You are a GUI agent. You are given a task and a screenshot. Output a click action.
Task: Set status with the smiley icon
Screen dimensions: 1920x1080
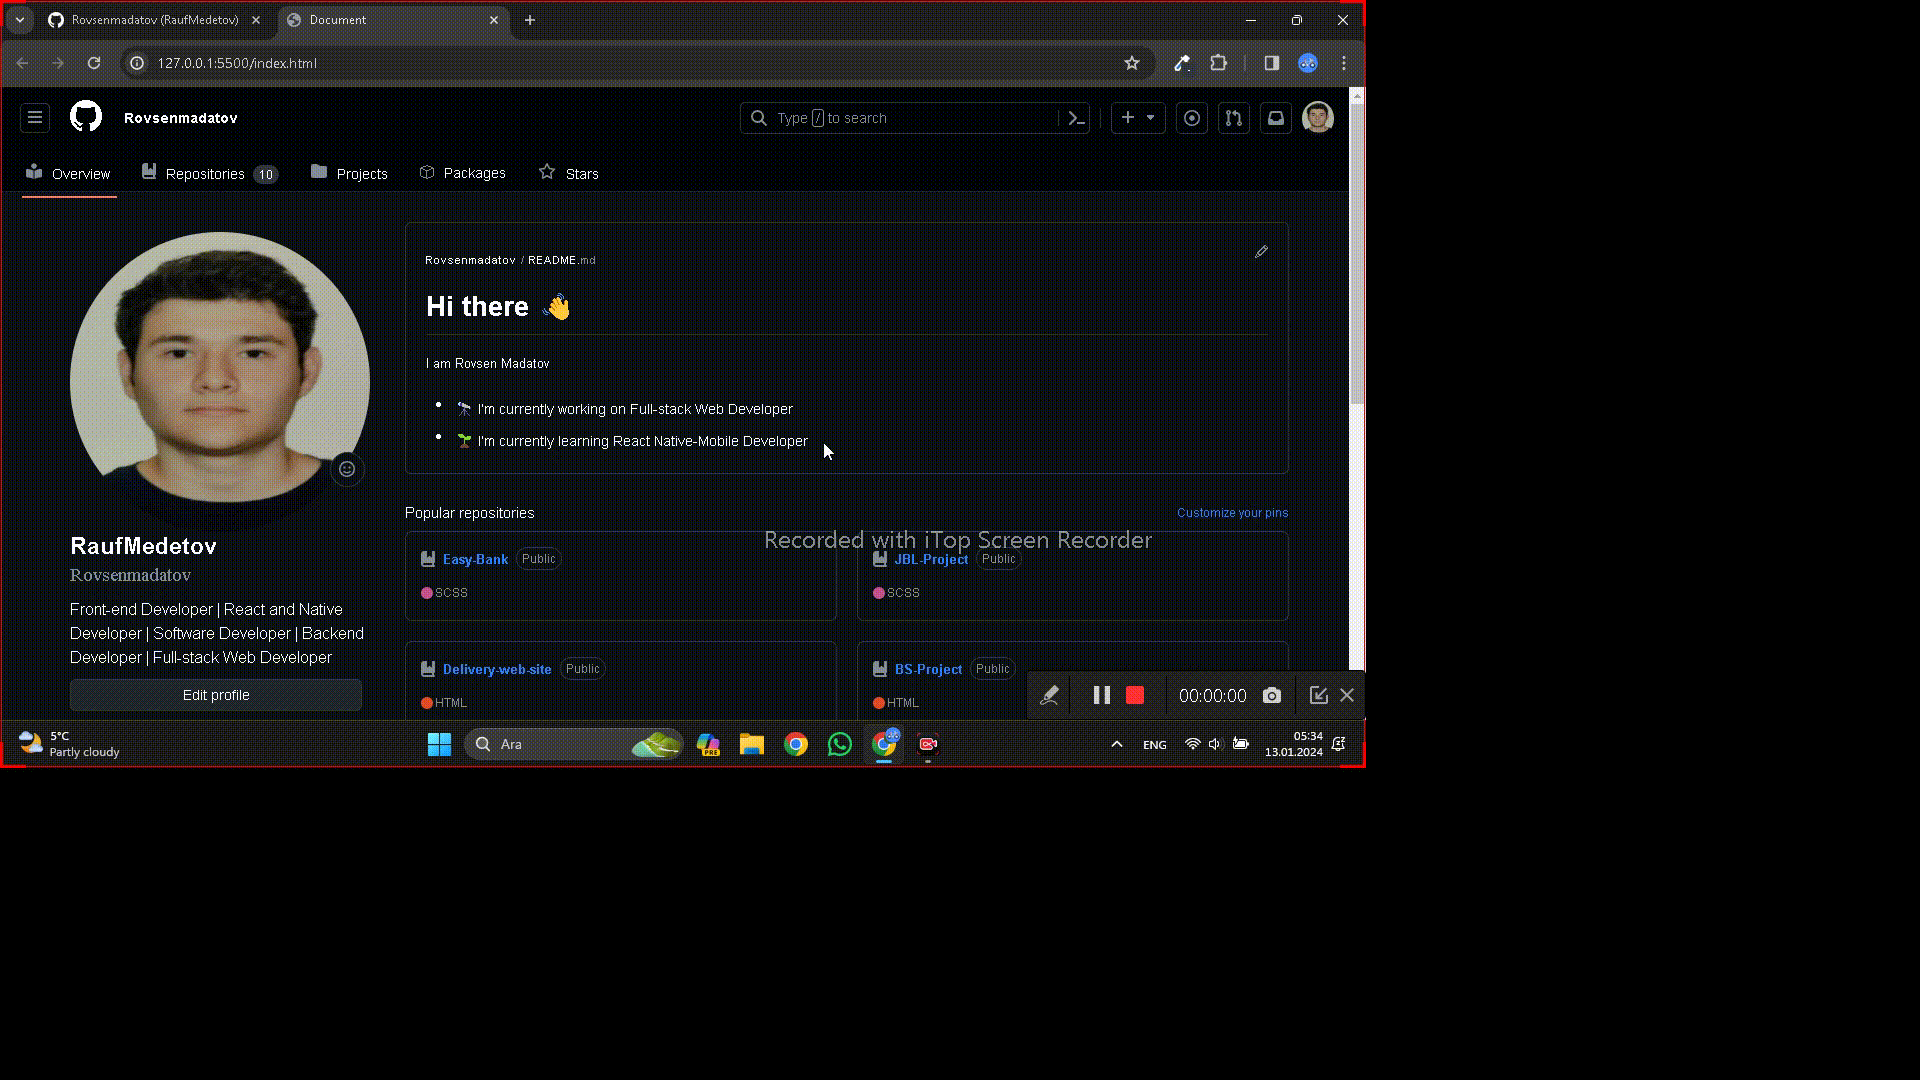click(347, 469)
